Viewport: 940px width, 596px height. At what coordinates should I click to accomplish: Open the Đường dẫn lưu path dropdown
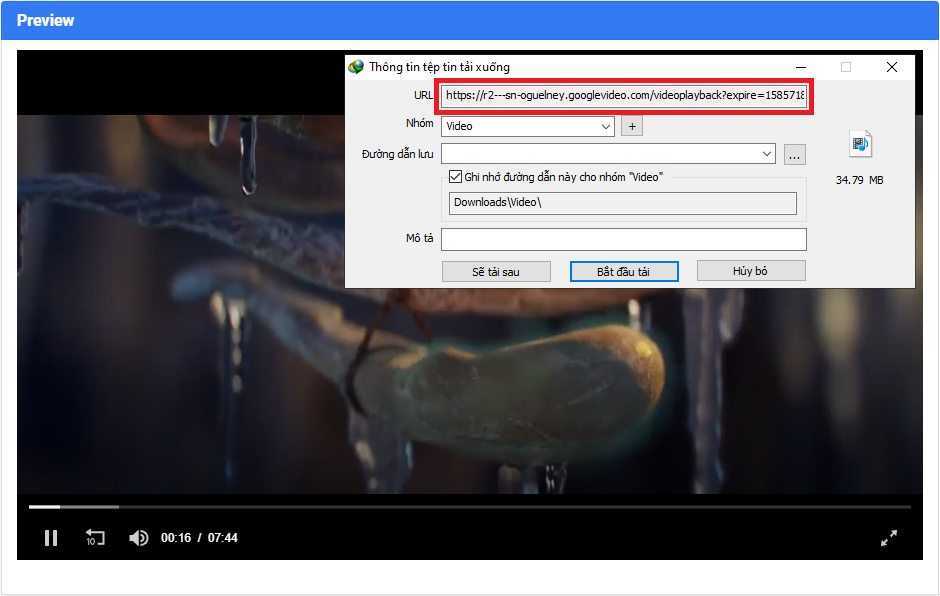[608, 154]
